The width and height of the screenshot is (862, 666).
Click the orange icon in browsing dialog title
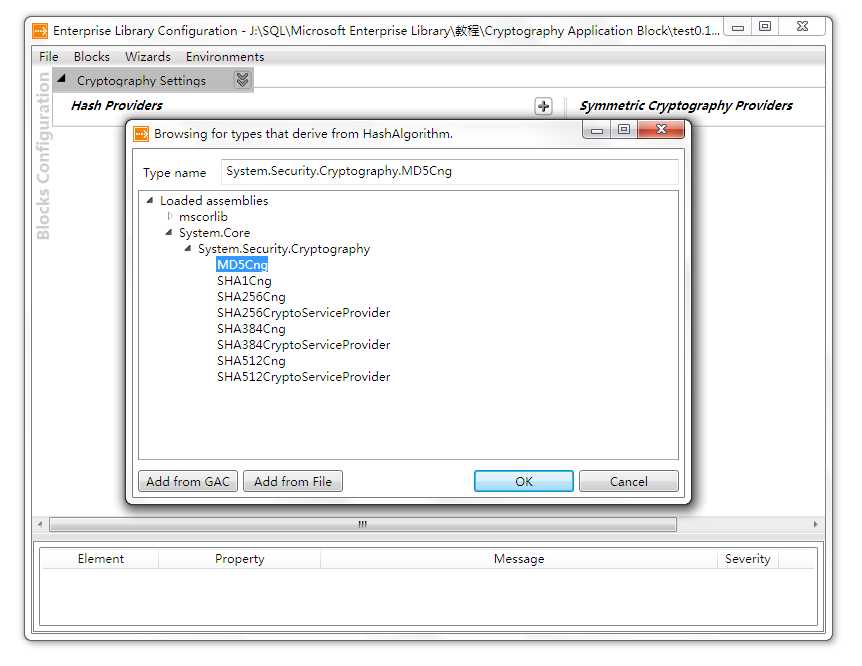[x=141, y=134]
